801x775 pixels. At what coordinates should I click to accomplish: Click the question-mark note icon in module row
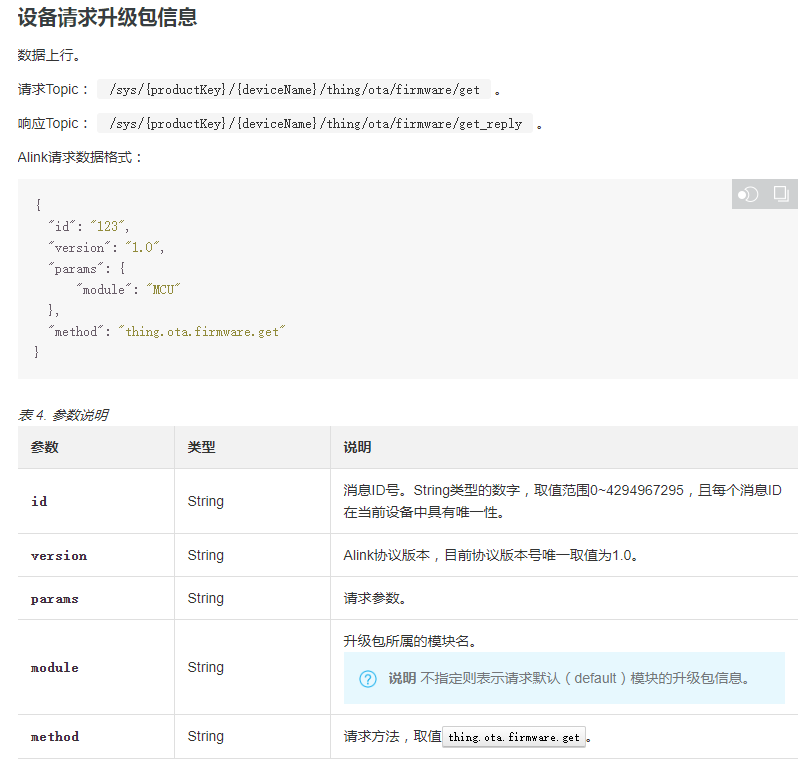[x=368, y=679]
